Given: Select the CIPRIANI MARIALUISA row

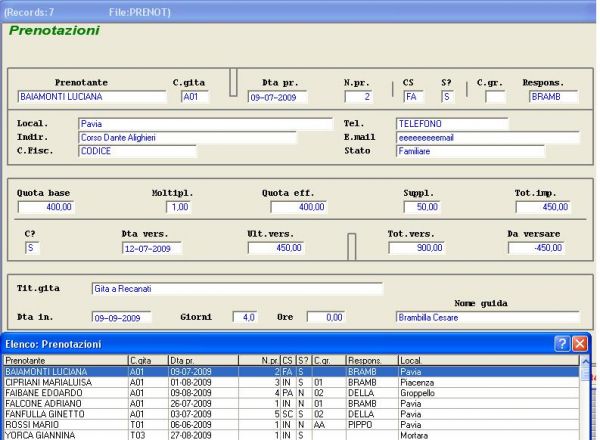Looking at the screenshot, I should click(x=291, y=382).
